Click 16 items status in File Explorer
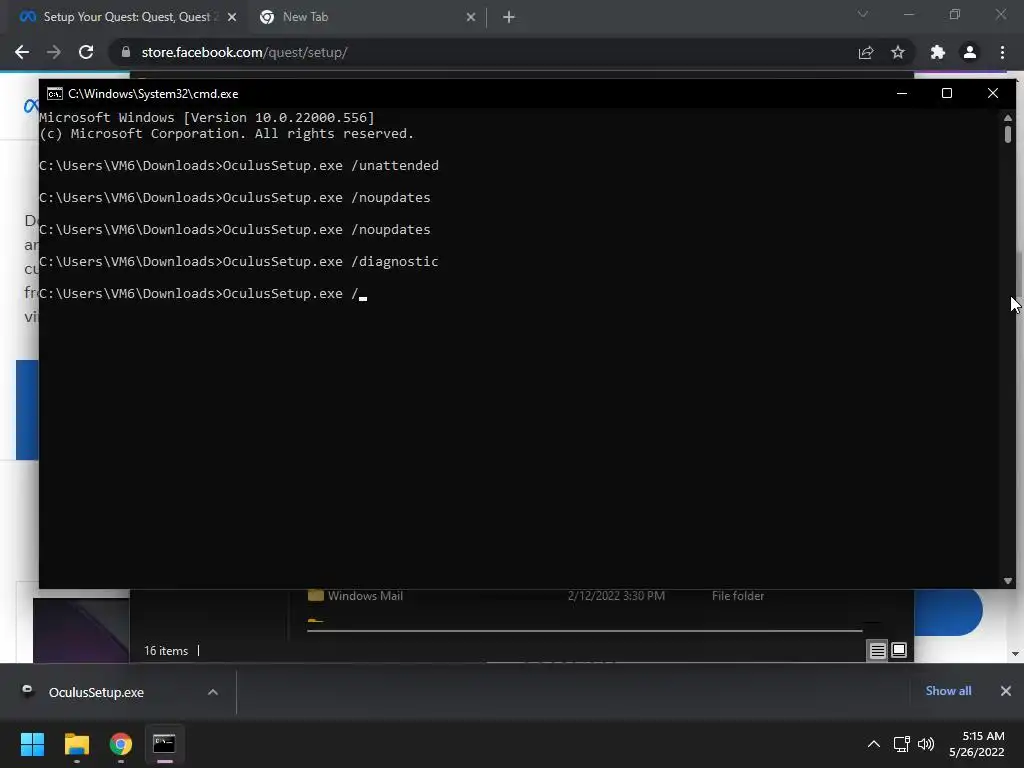The image size is (1024, 768). click(166, 650)
